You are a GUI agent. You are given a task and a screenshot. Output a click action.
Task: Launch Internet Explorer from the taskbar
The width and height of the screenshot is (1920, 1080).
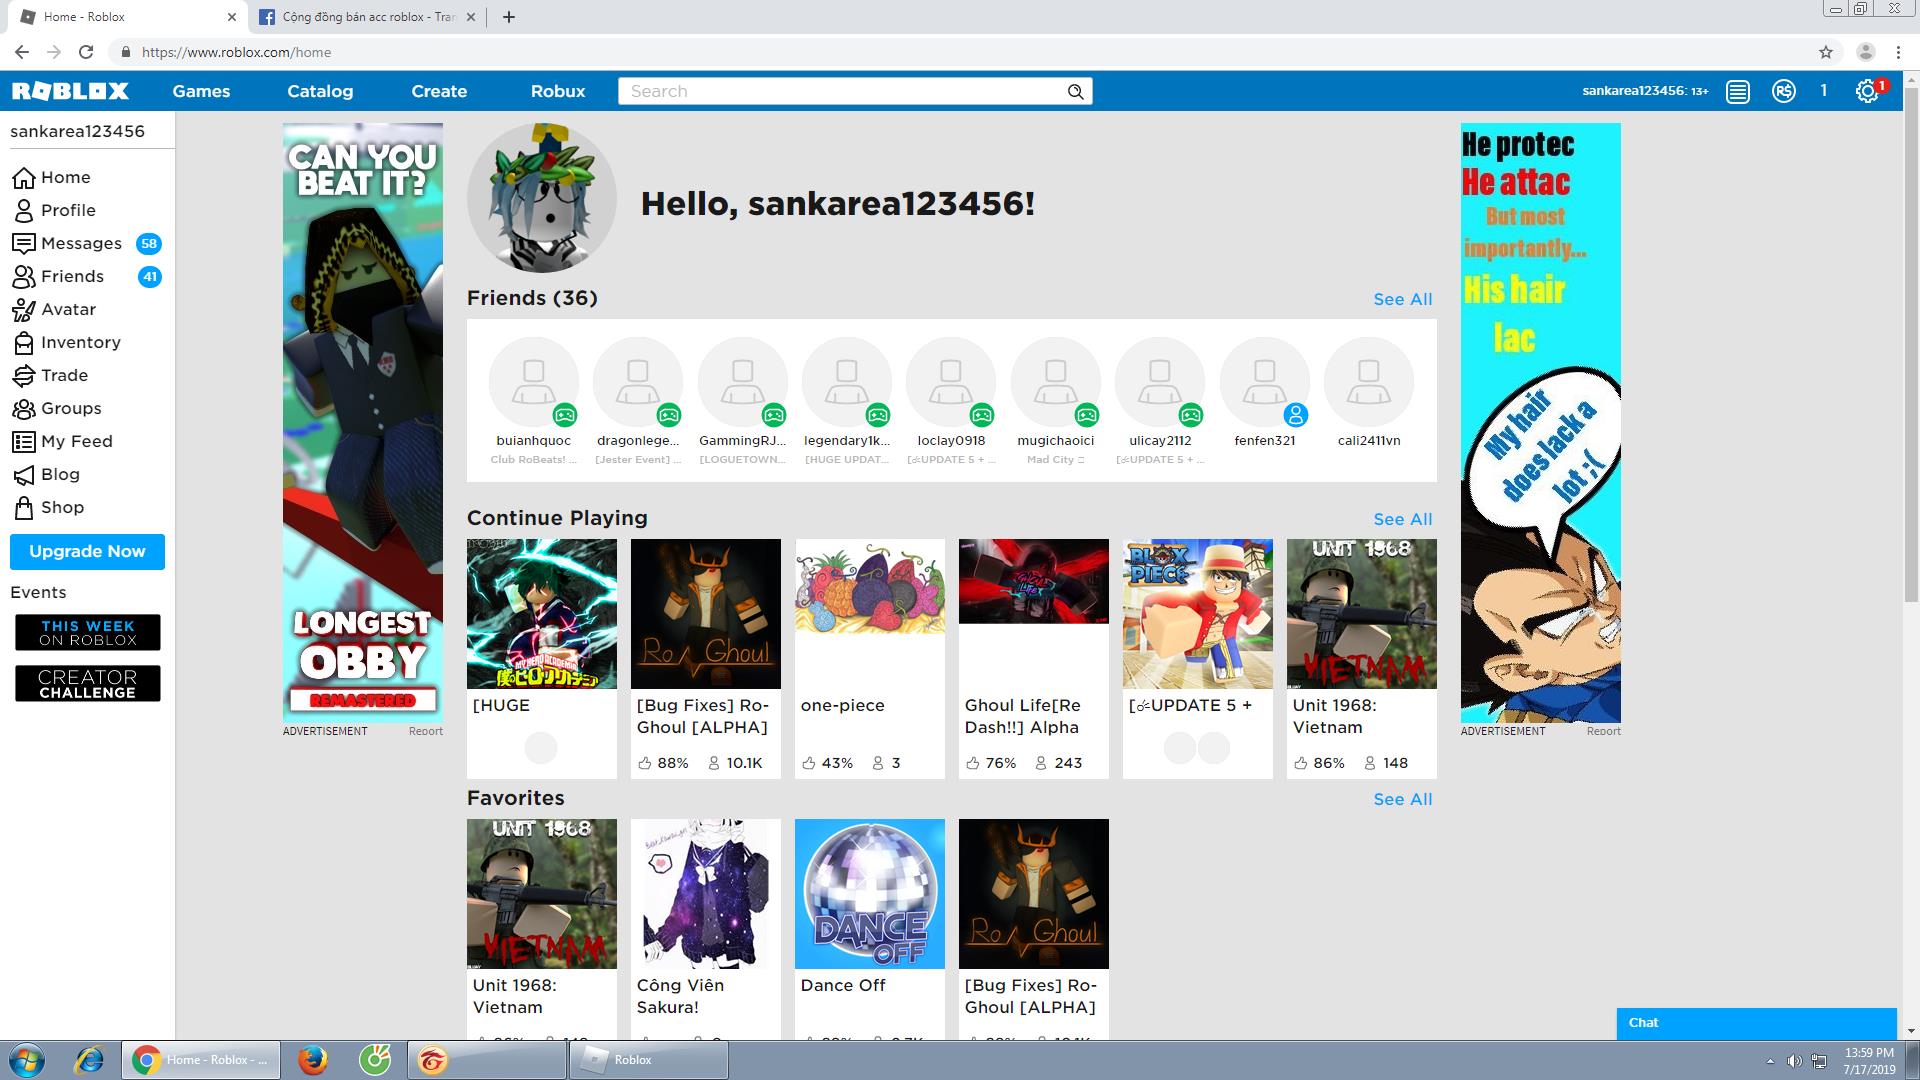pyautogui.click(x=90, y=1060)
